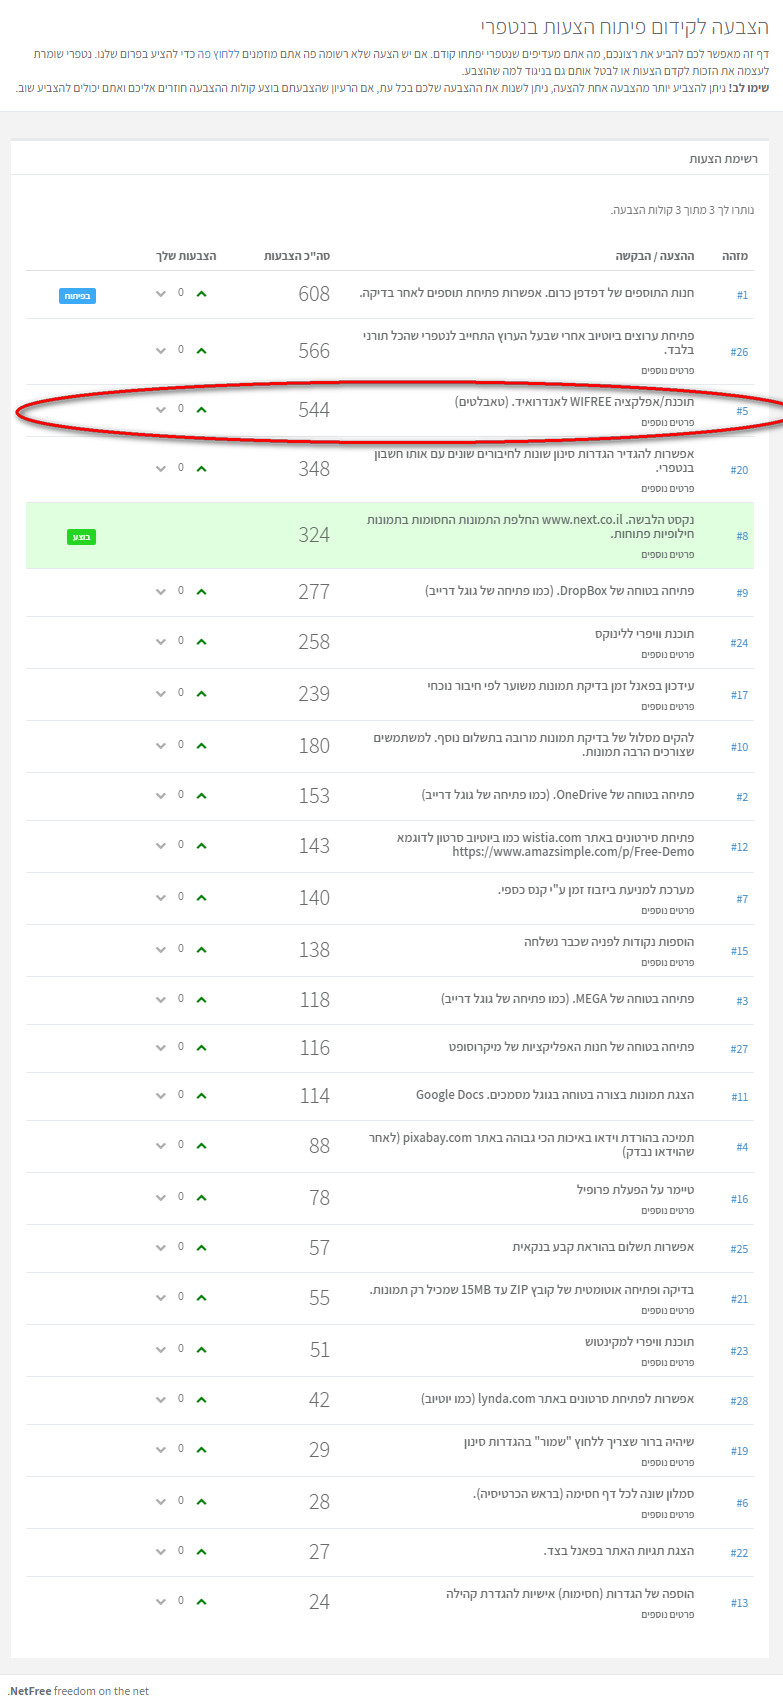Viewport: 783px width, 1706px height.
Task: Upvote suggestion #27 with 116 votes
Action: pyautogui.click(x=201, y=1048)
